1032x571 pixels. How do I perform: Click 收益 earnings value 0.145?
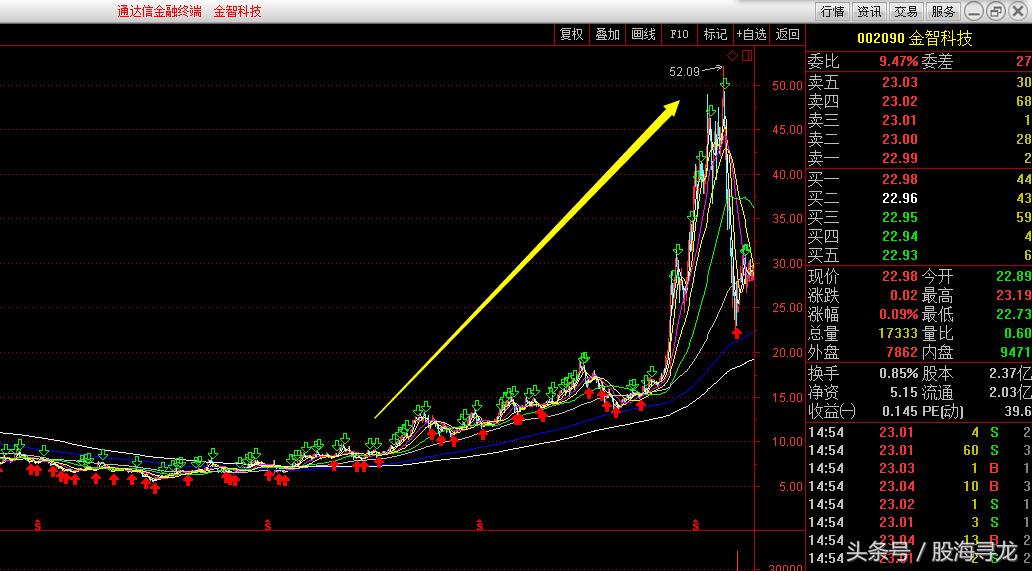coord(900,412)
